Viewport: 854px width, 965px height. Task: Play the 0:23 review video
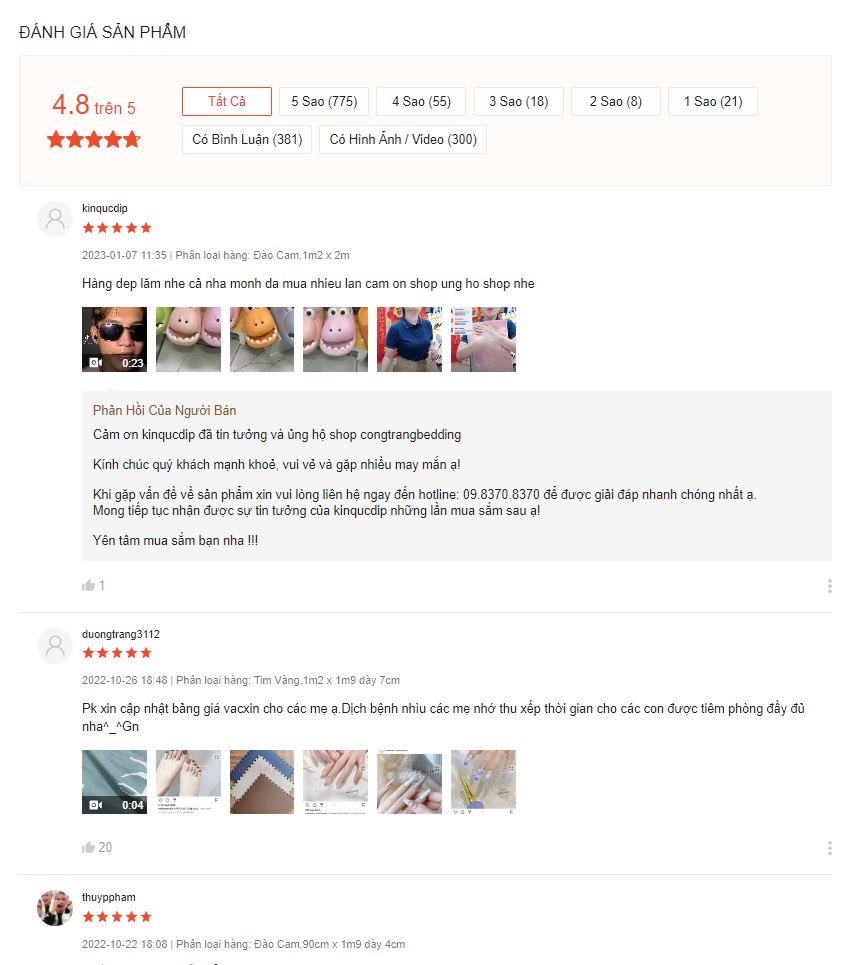click(x=114, y=339)
